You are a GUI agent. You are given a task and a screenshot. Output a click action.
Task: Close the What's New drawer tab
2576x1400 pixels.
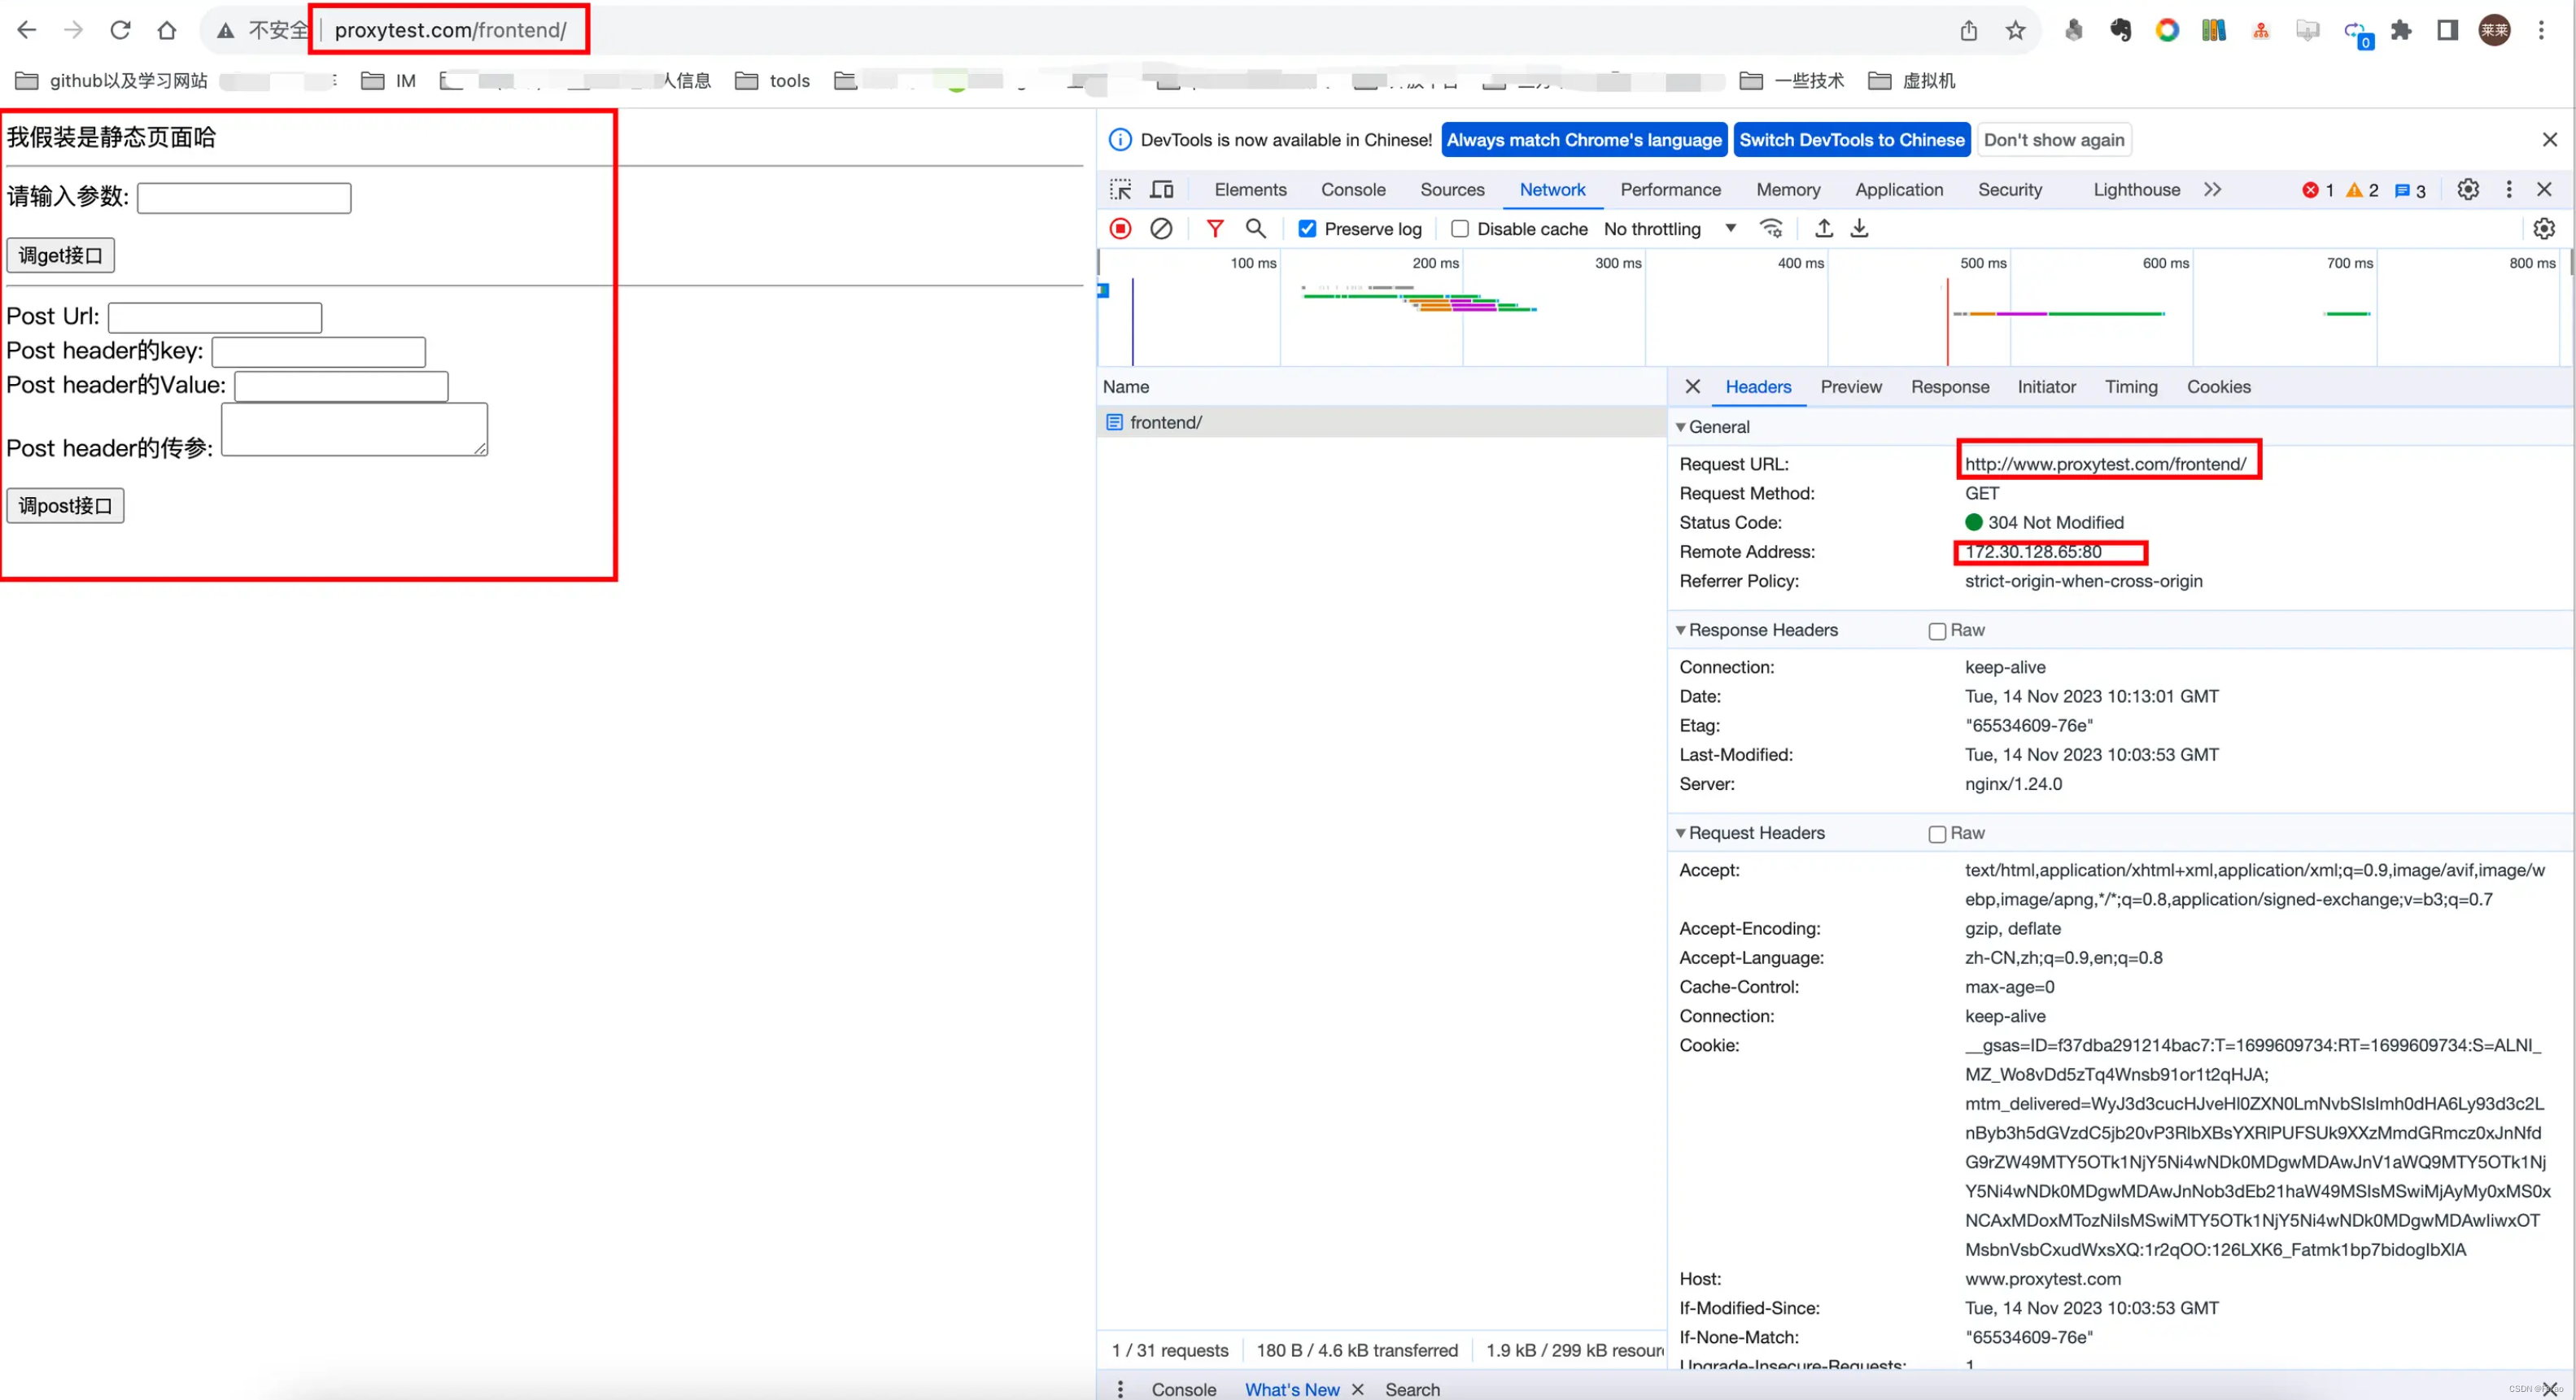pos(1357,1389)
